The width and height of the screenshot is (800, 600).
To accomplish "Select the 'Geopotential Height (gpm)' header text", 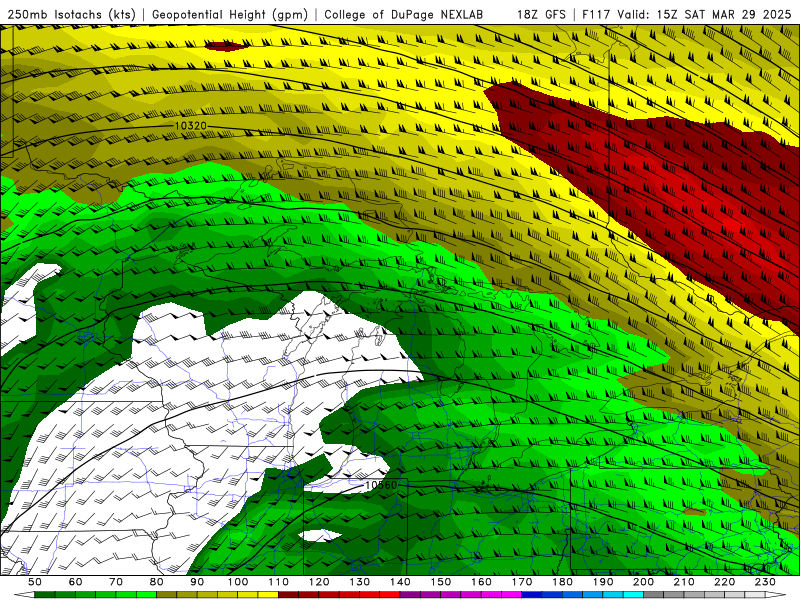I will coord(230,15).
